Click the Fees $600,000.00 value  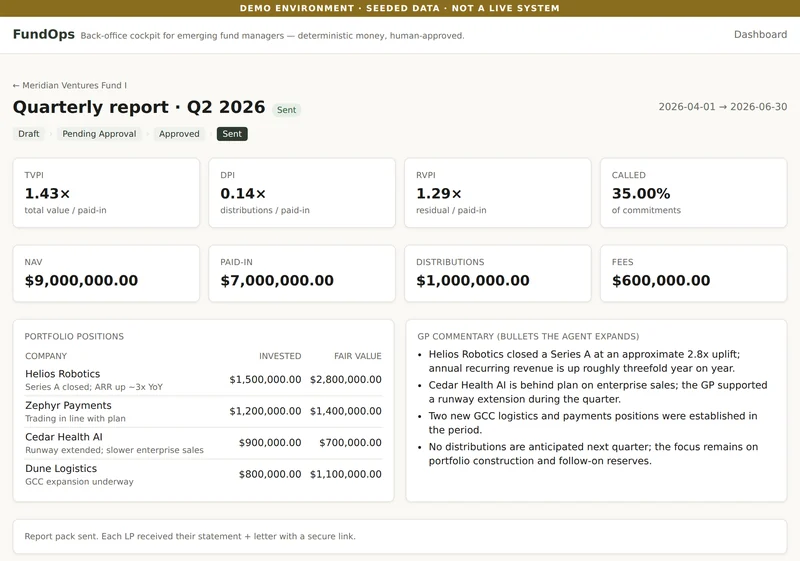pos(661,280)
